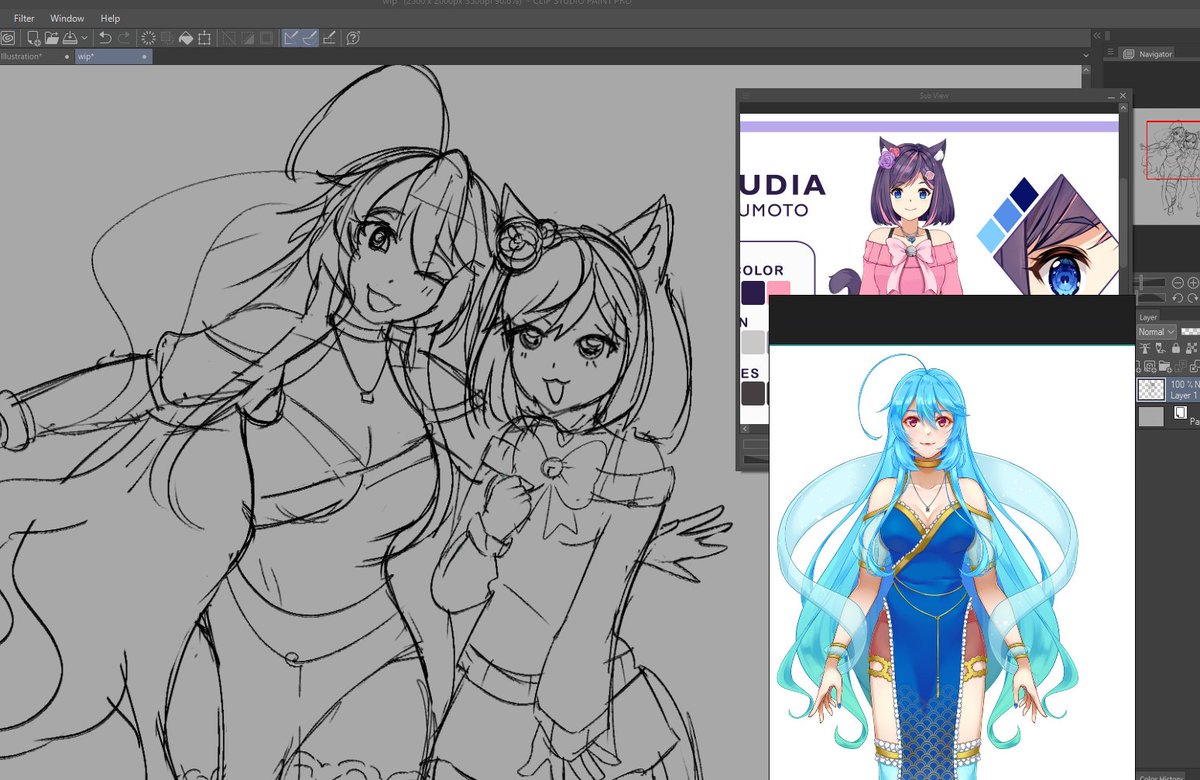1200x780 pixels.
Task: Toggle Set as Reference Layer lighthouse icon
Action: 1145,348
